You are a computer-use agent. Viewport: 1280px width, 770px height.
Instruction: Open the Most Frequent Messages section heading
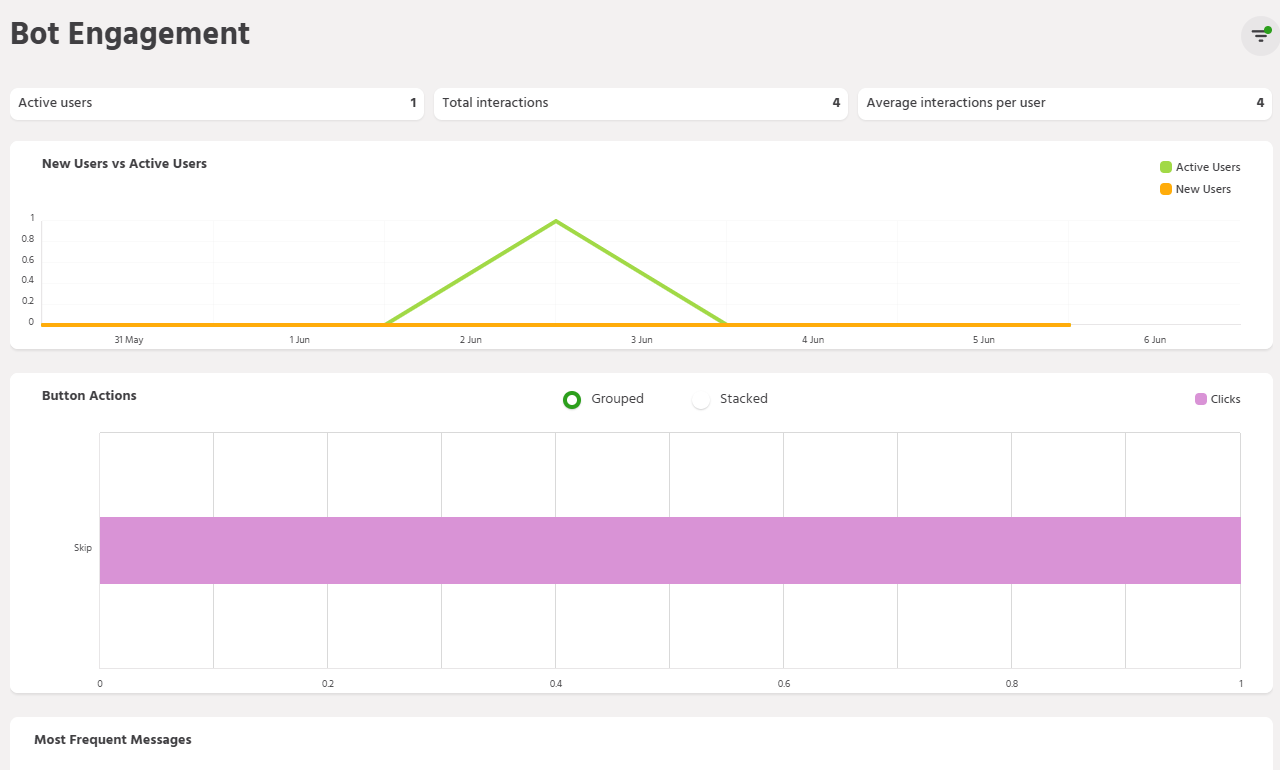[113, 740]
